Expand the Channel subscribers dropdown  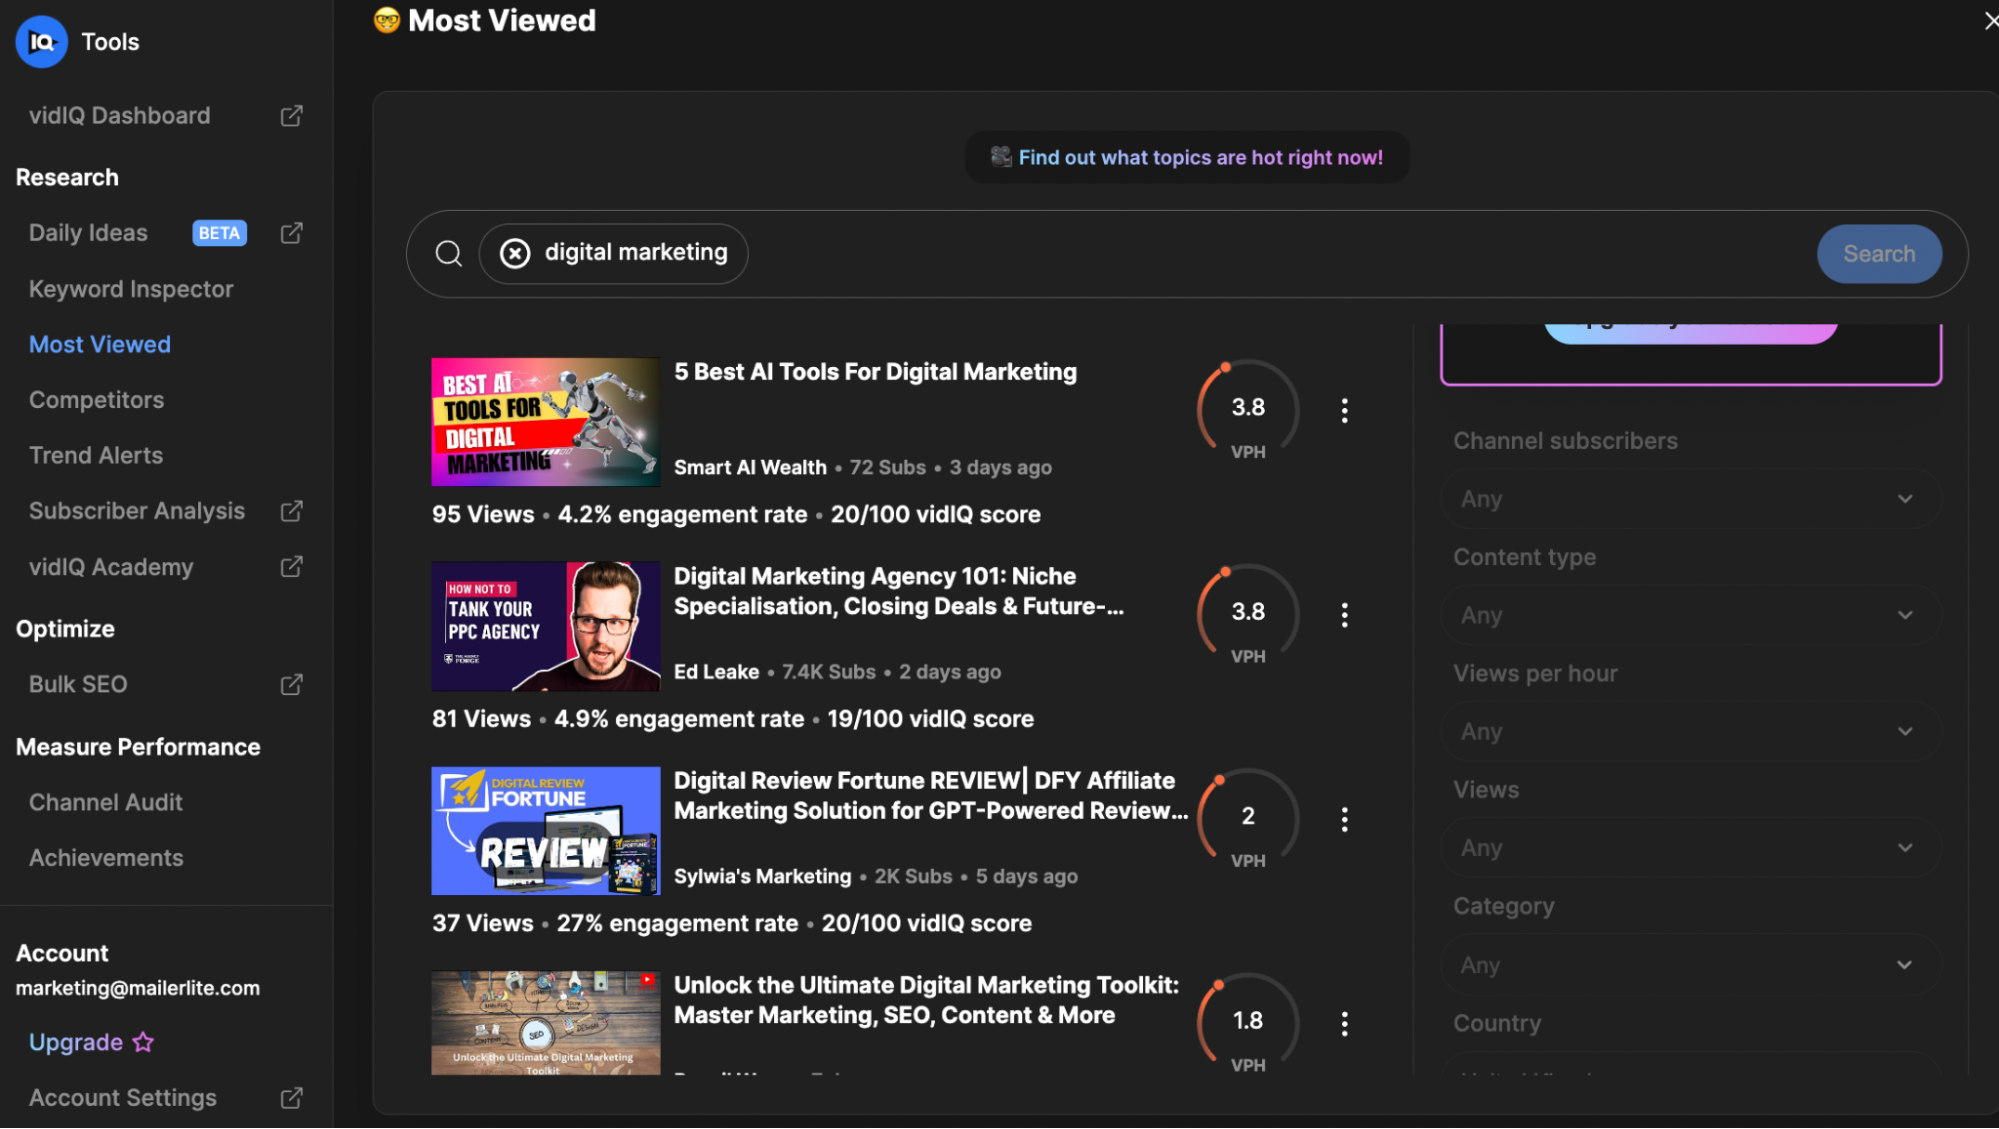pyautogui.click(x=1690, y=499)
